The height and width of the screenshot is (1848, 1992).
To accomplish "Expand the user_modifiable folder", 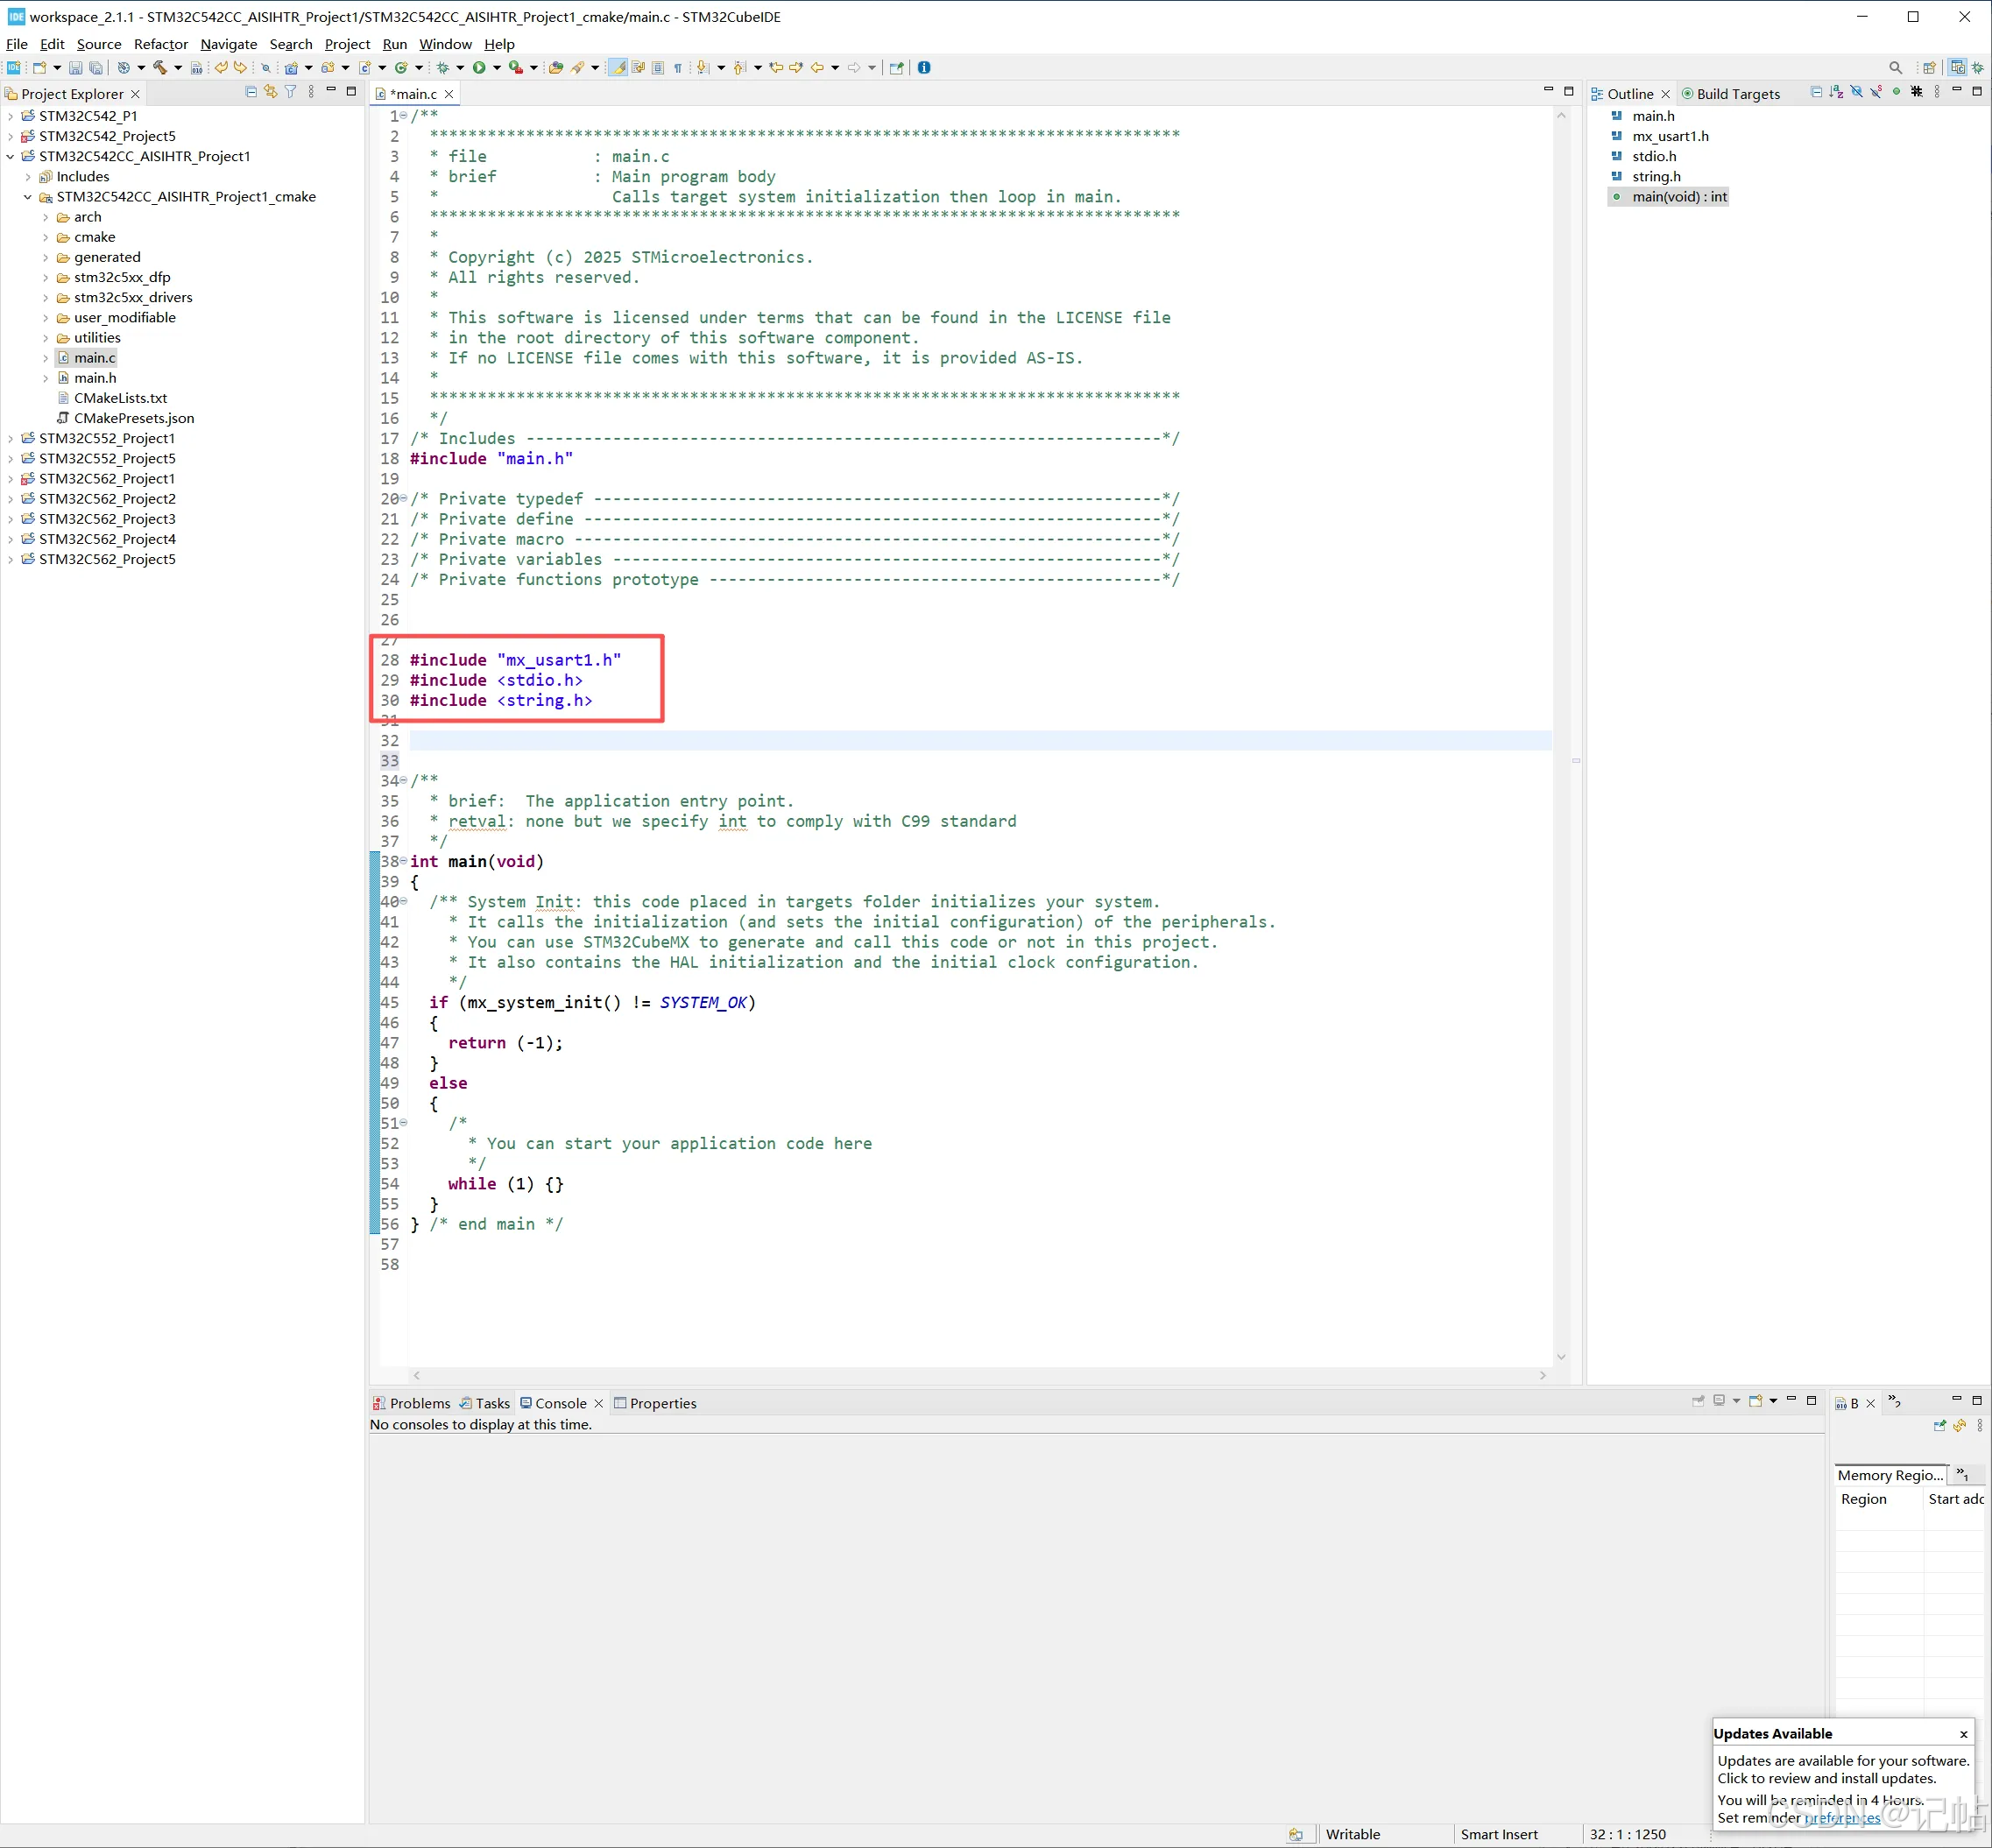I will (45, 318).
